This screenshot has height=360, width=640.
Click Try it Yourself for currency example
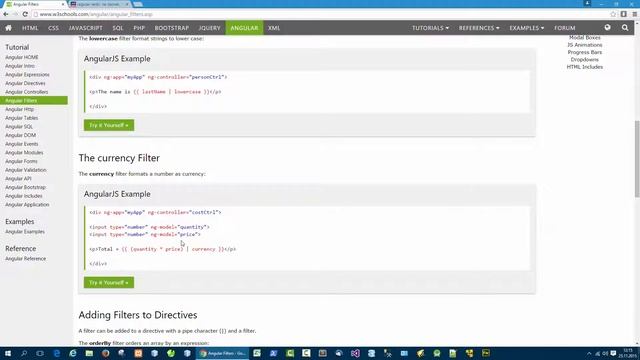[109, 282]
